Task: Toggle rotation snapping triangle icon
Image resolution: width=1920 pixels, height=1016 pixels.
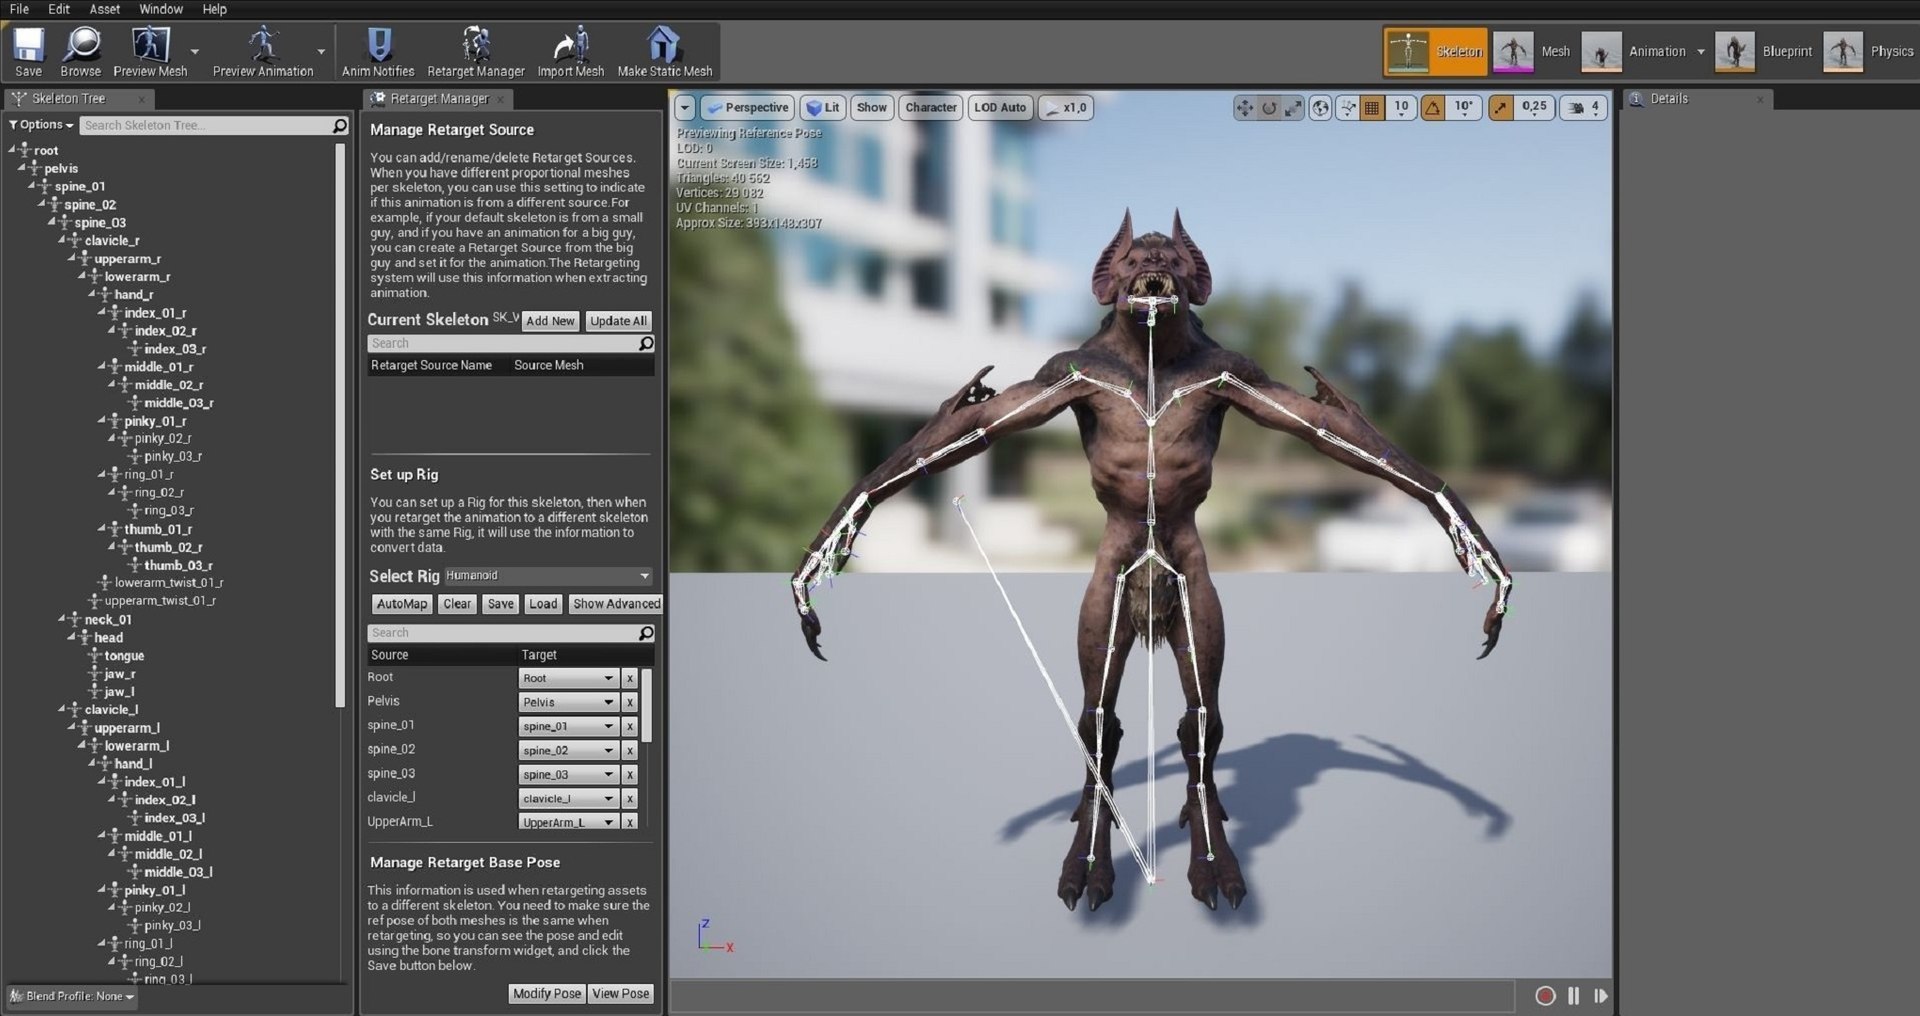Action: click(x=1433, y=108)
